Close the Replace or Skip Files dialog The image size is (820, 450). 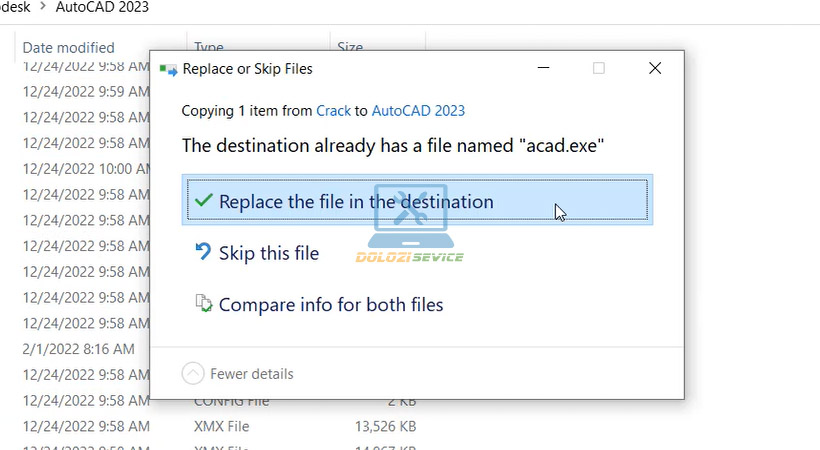tap(654, 68)
